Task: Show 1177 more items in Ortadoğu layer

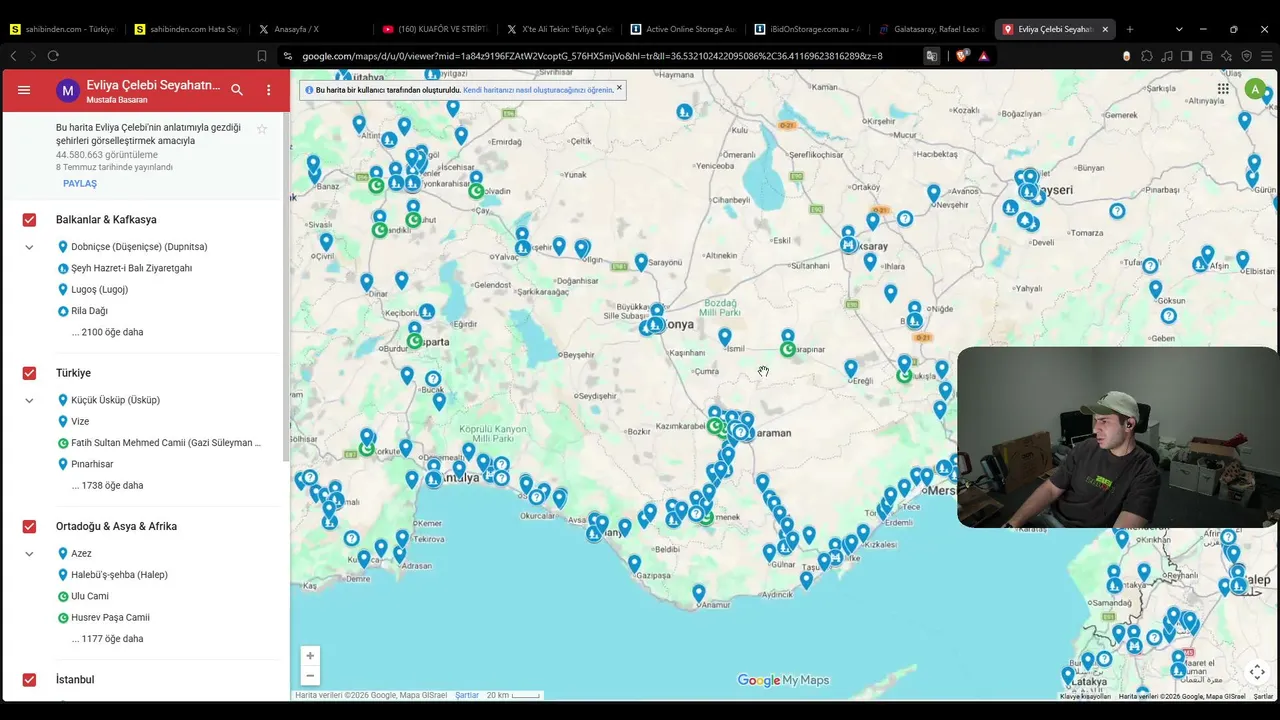Action: click(108, 638)
